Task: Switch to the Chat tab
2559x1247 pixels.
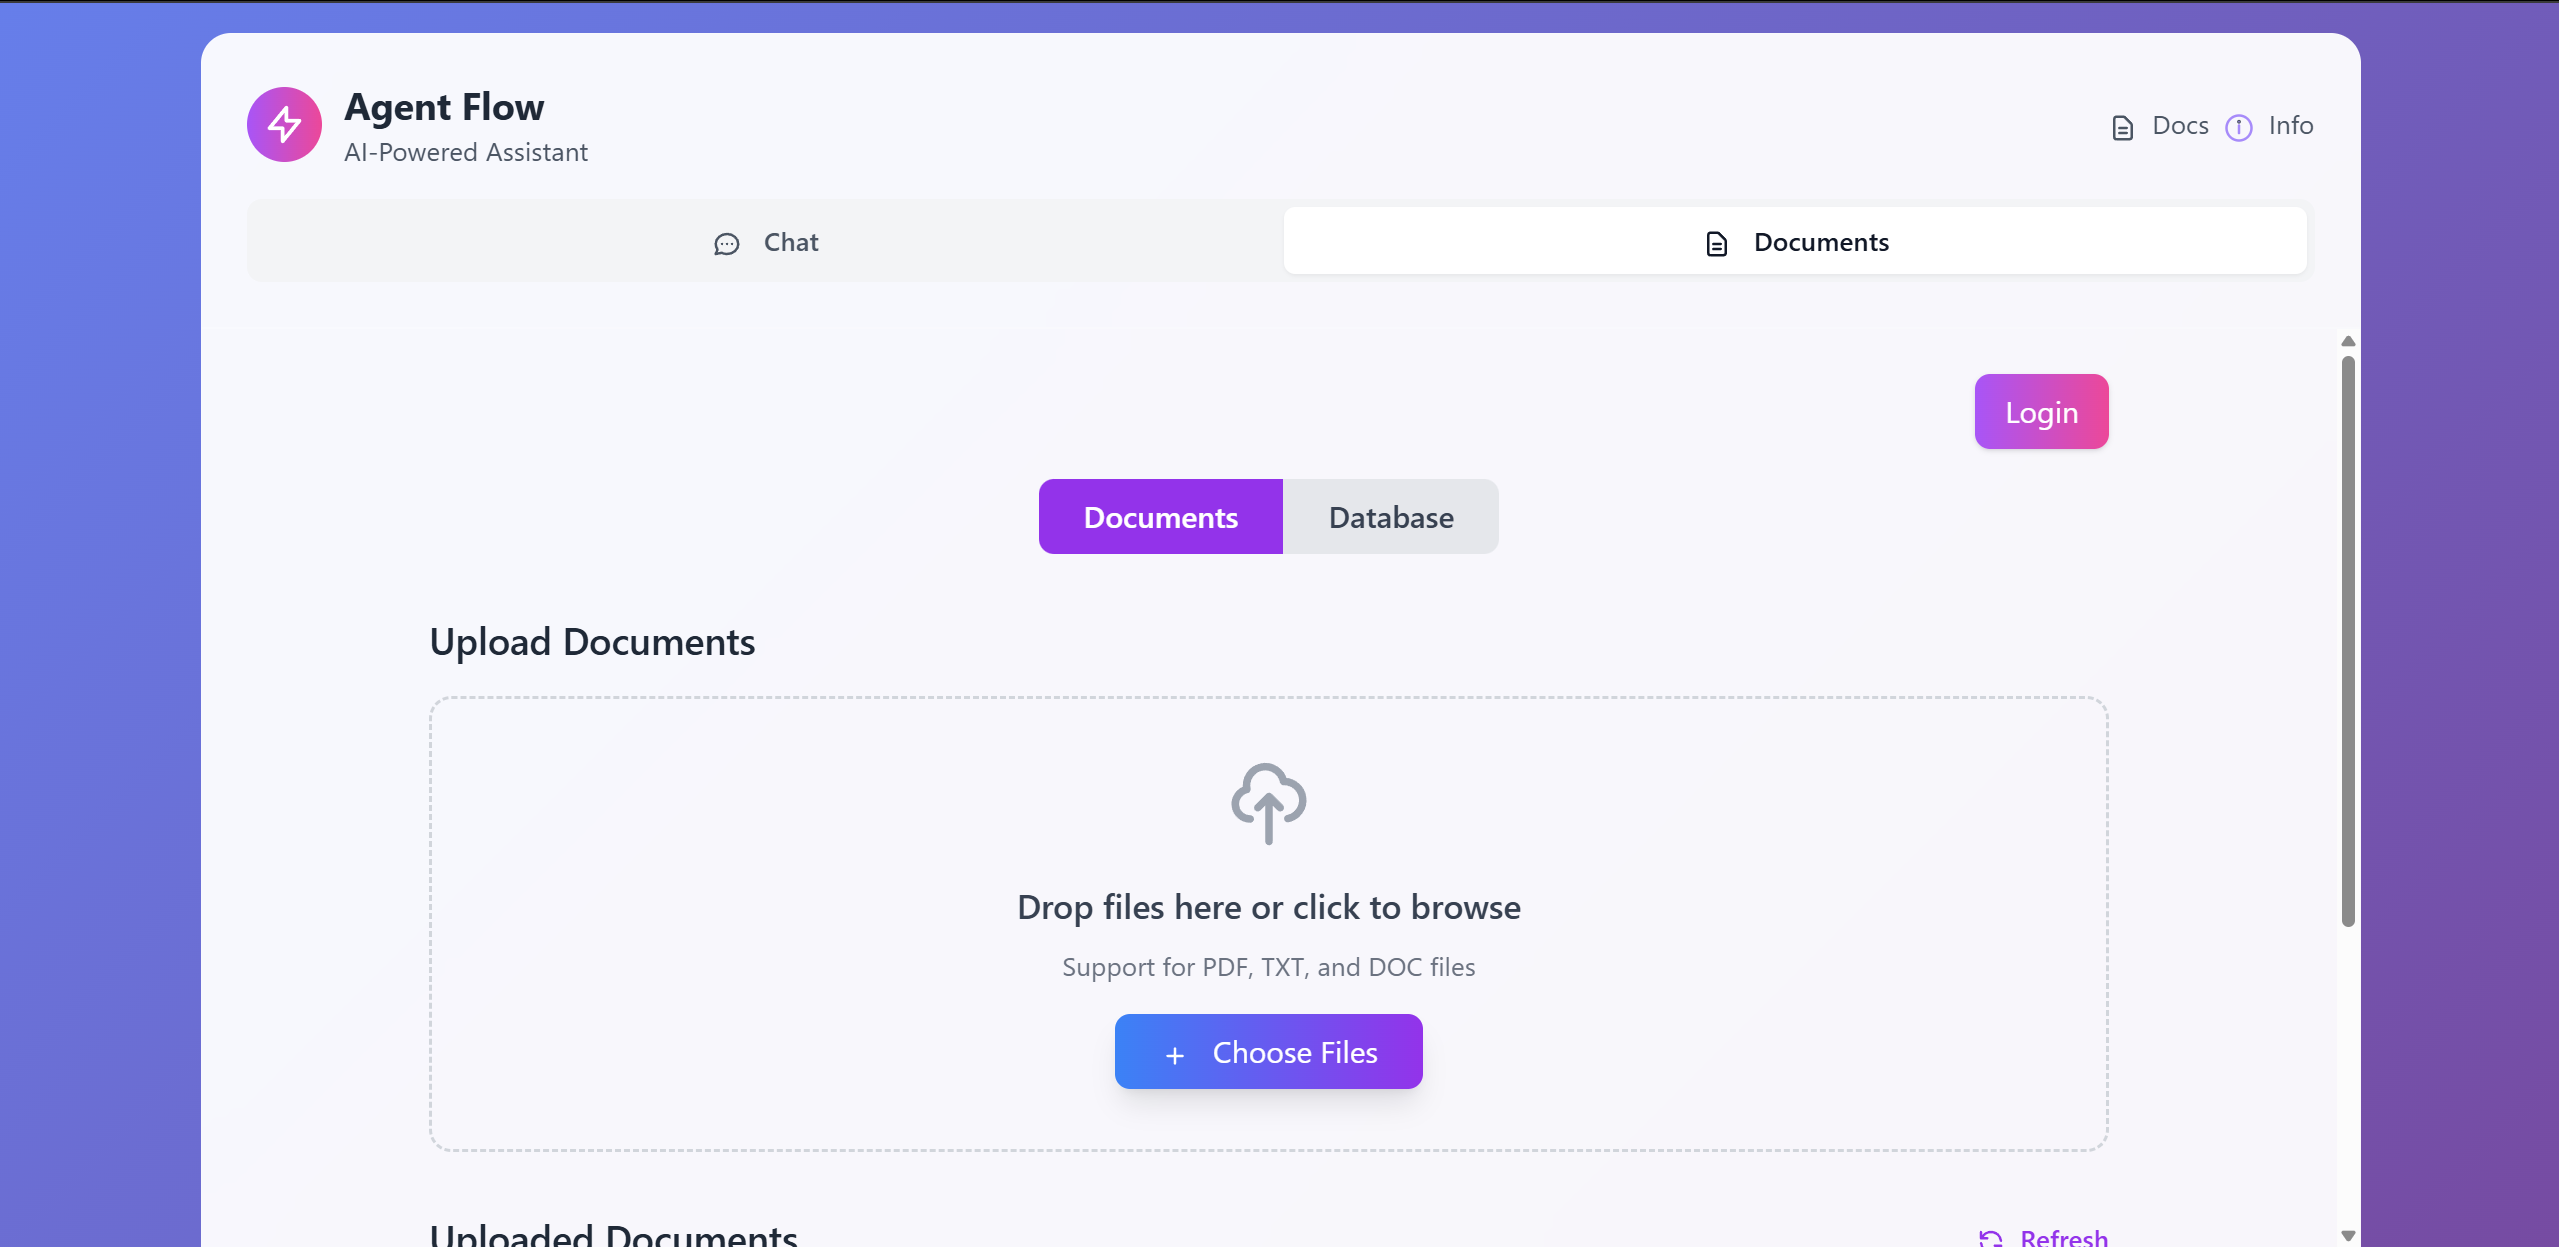Action: 766,242
